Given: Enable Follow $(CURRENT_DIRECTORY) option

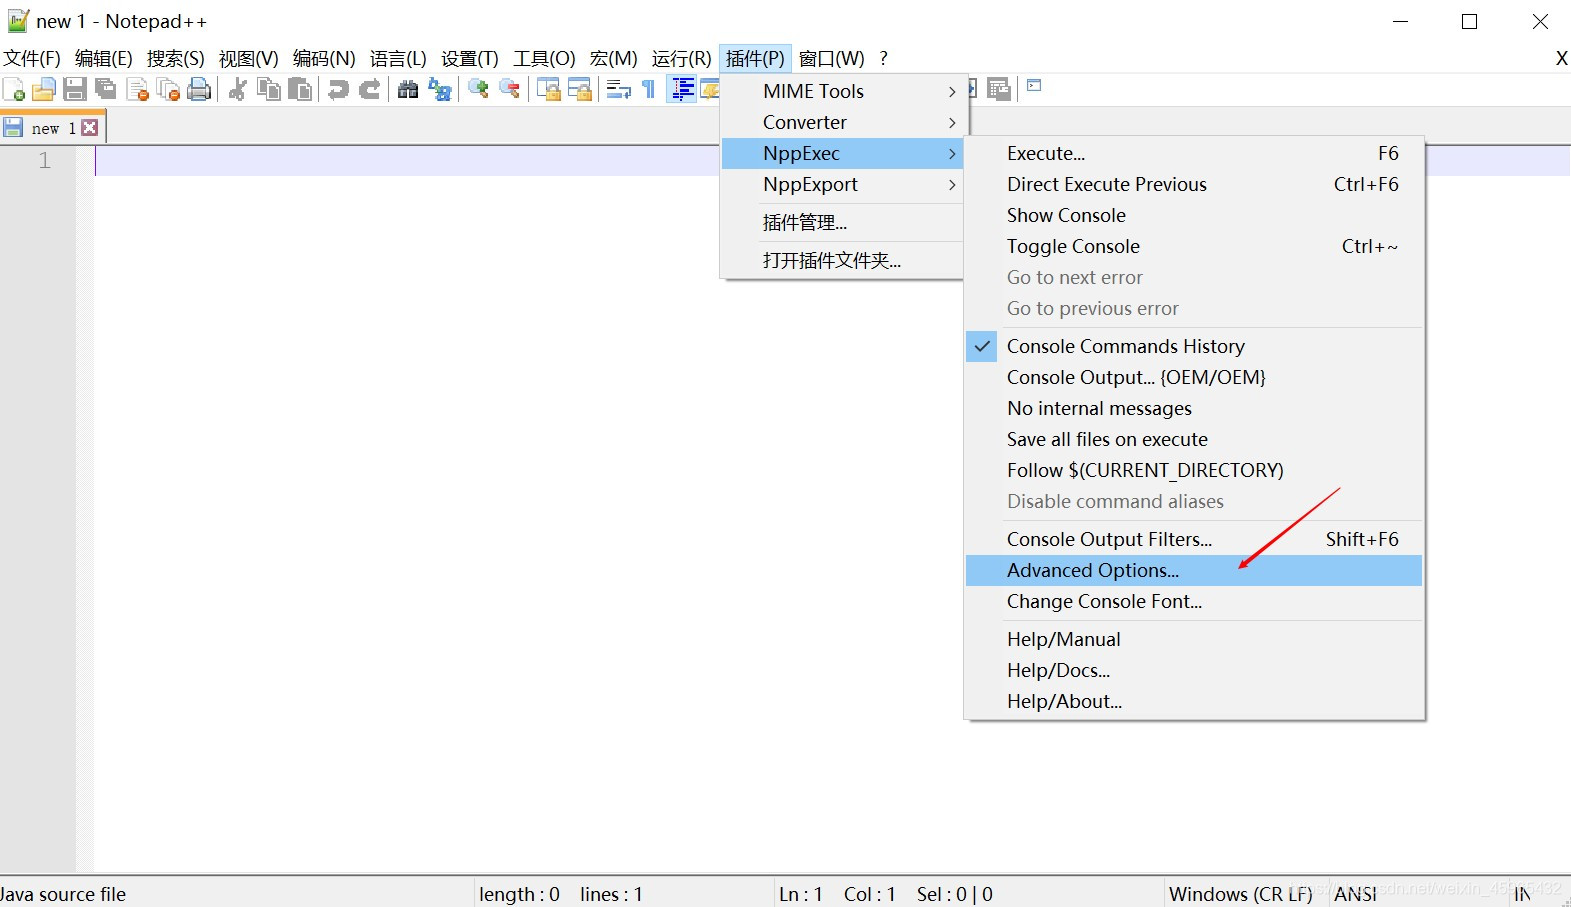Looking at the screenshot, I should (x=1194, y=470).
